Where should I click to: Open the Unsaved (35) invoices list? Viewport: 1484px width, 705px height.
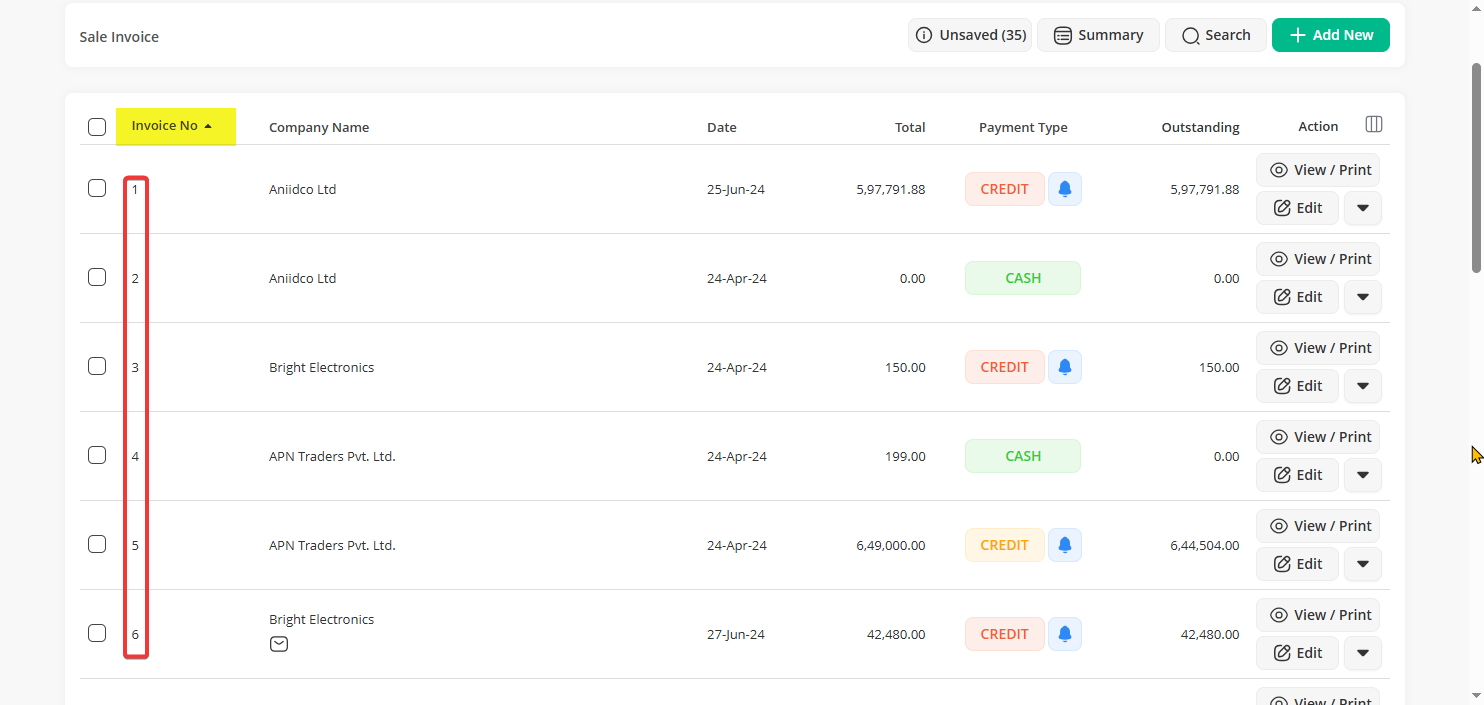point(970,35)
